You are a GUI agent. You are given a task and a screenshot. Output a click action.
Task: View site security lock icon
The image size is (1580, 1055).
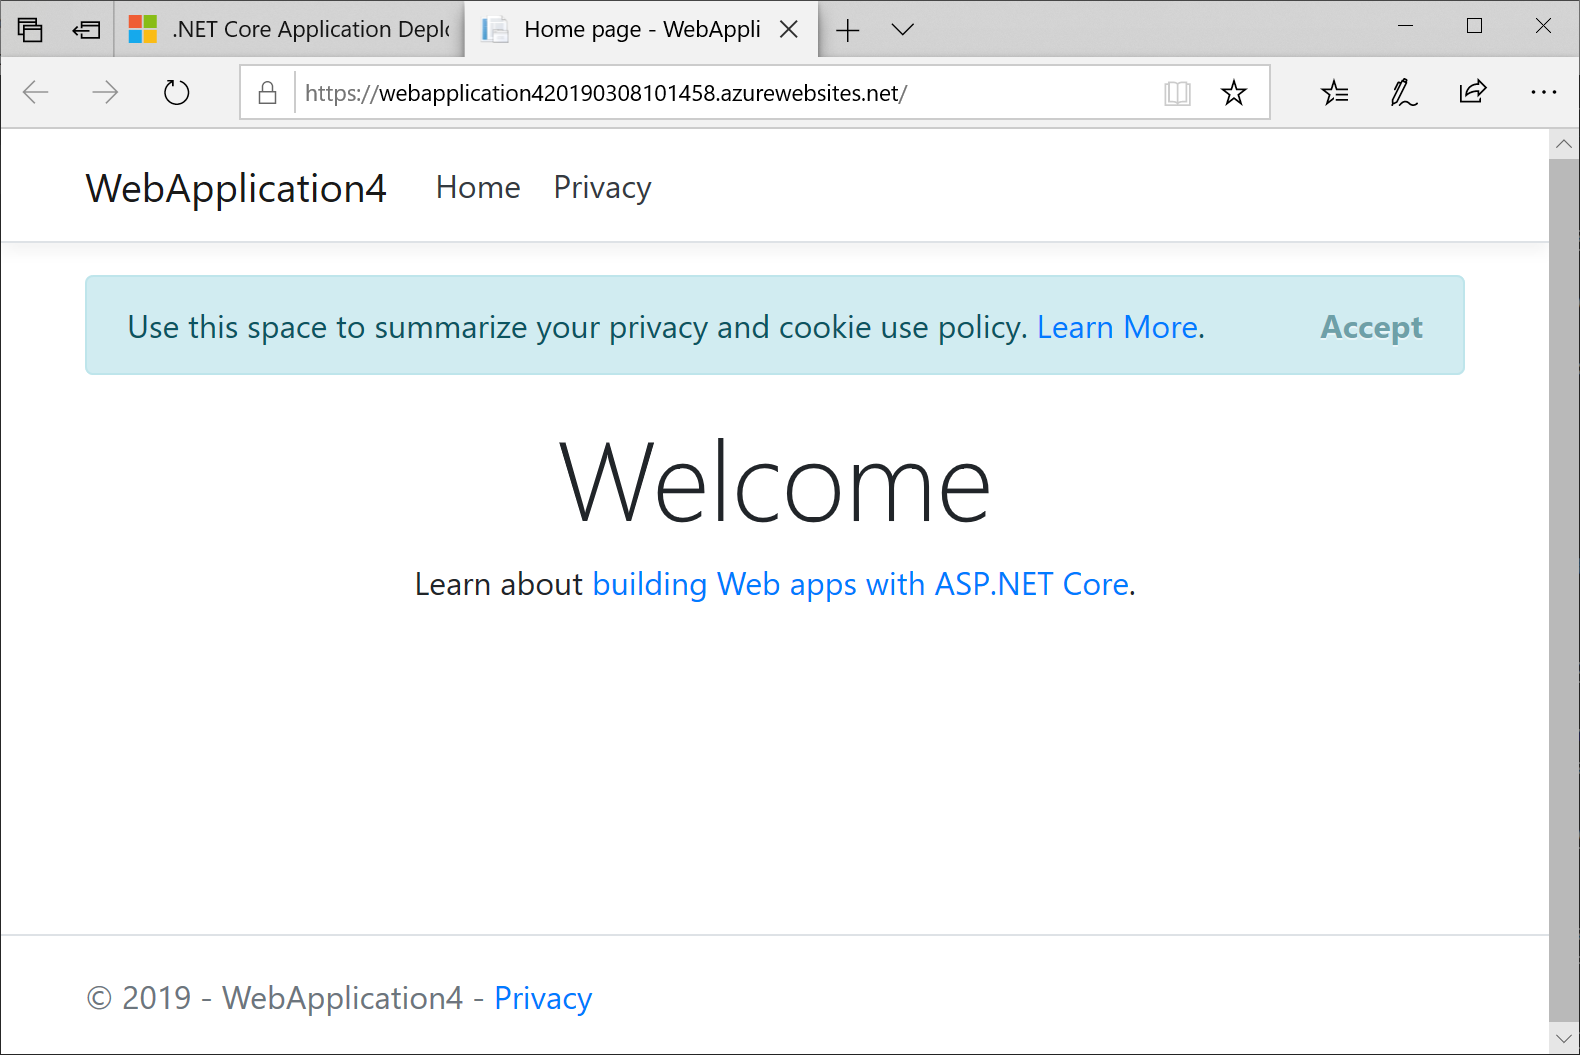click(x=267, y=93)
